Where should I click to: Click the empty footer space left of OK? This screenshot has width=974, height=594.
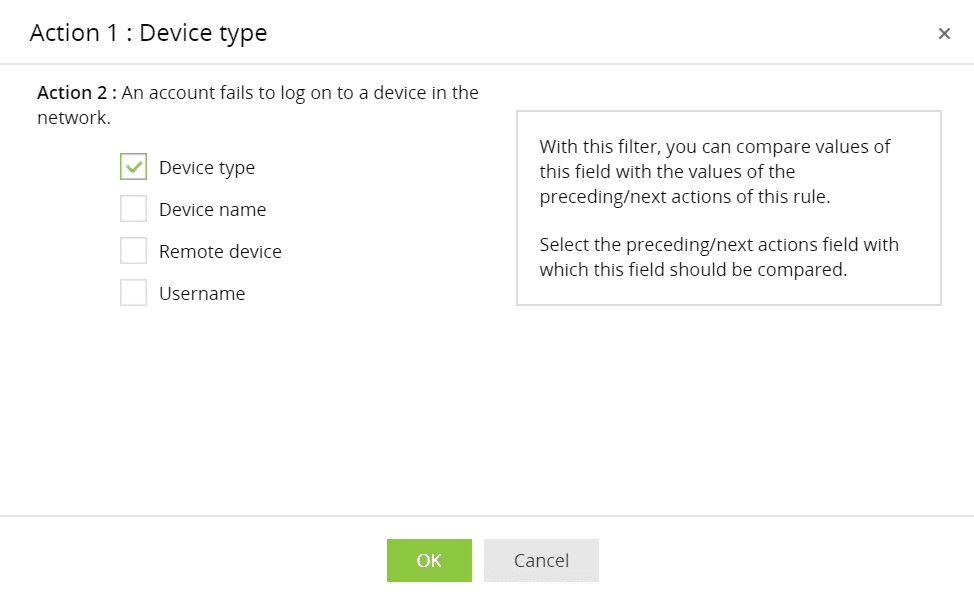(x=200, y=558)
